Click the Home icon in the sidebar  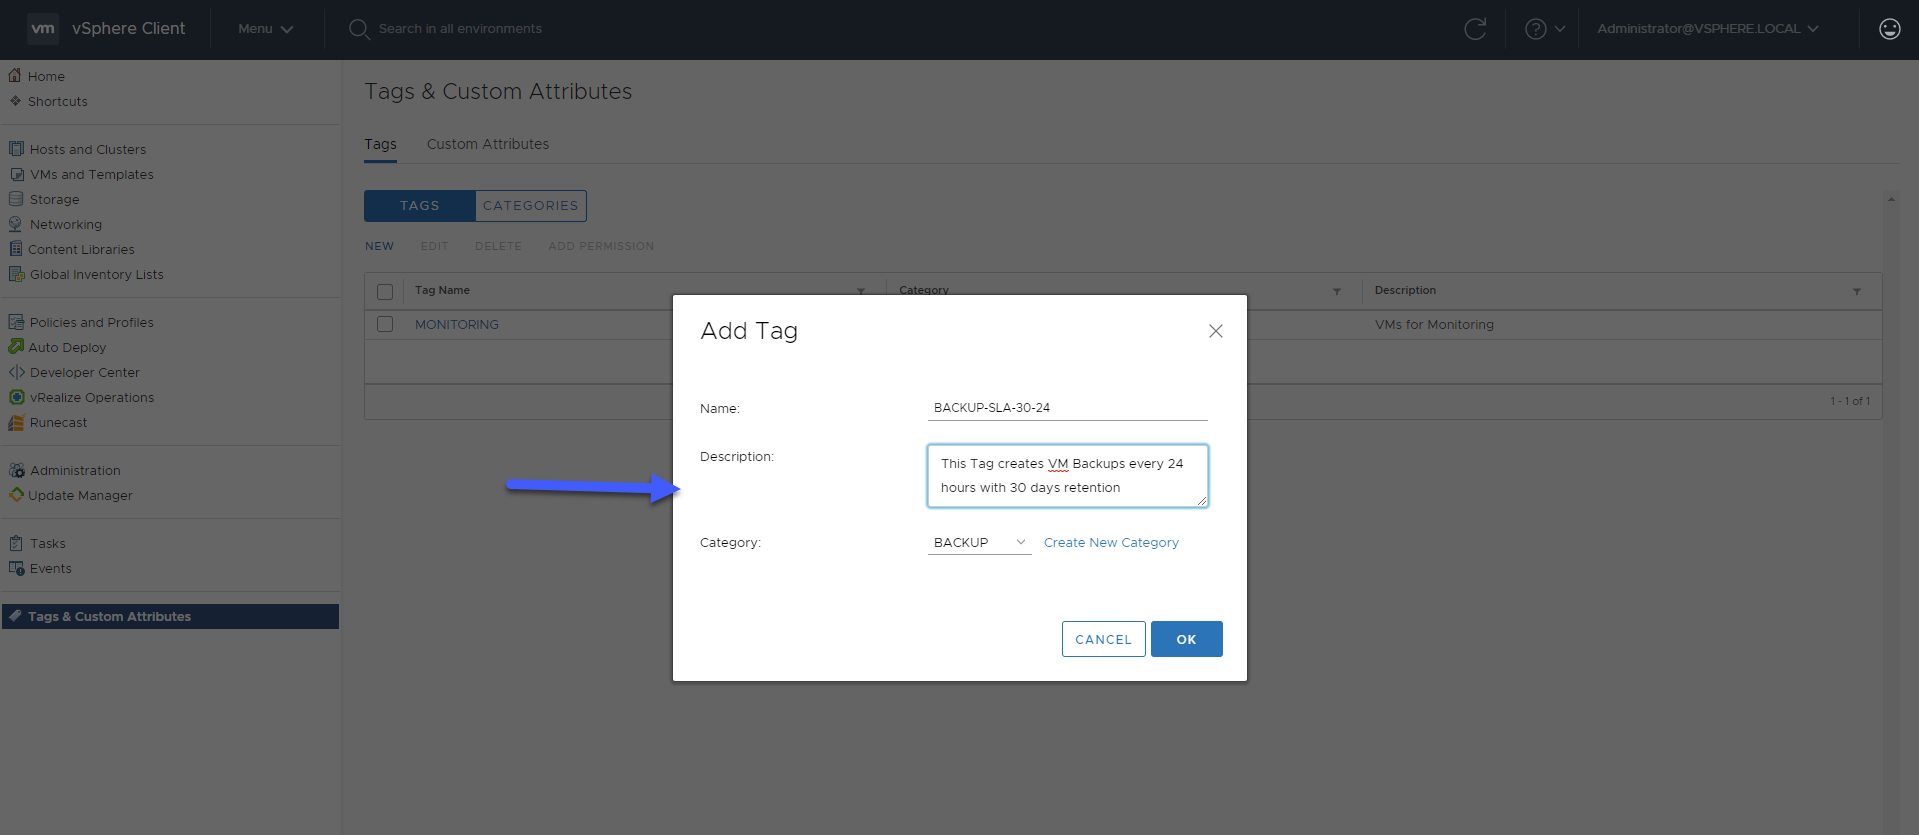tap(15, 75)
